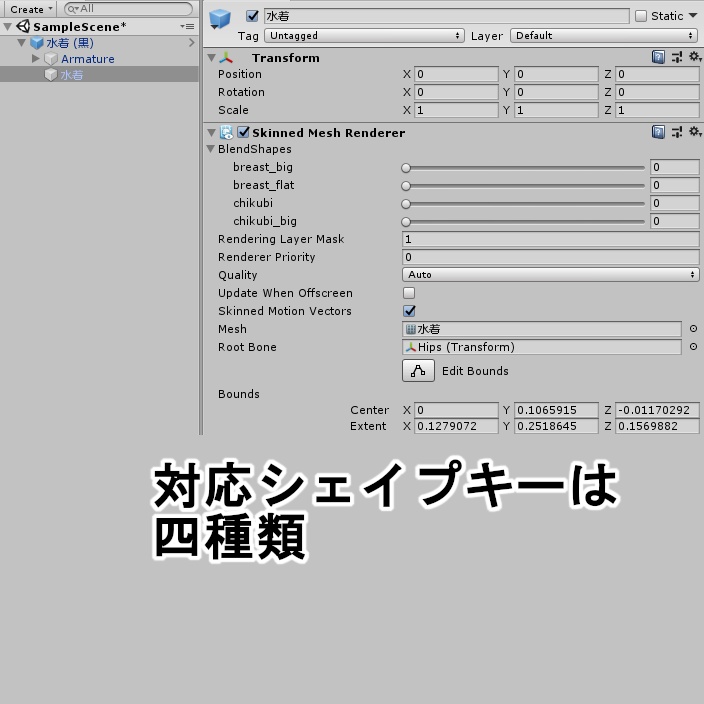The image size is (704, 704).
Task: Click the Skinned Mesh Renderer title text
Action: [329, 133]
